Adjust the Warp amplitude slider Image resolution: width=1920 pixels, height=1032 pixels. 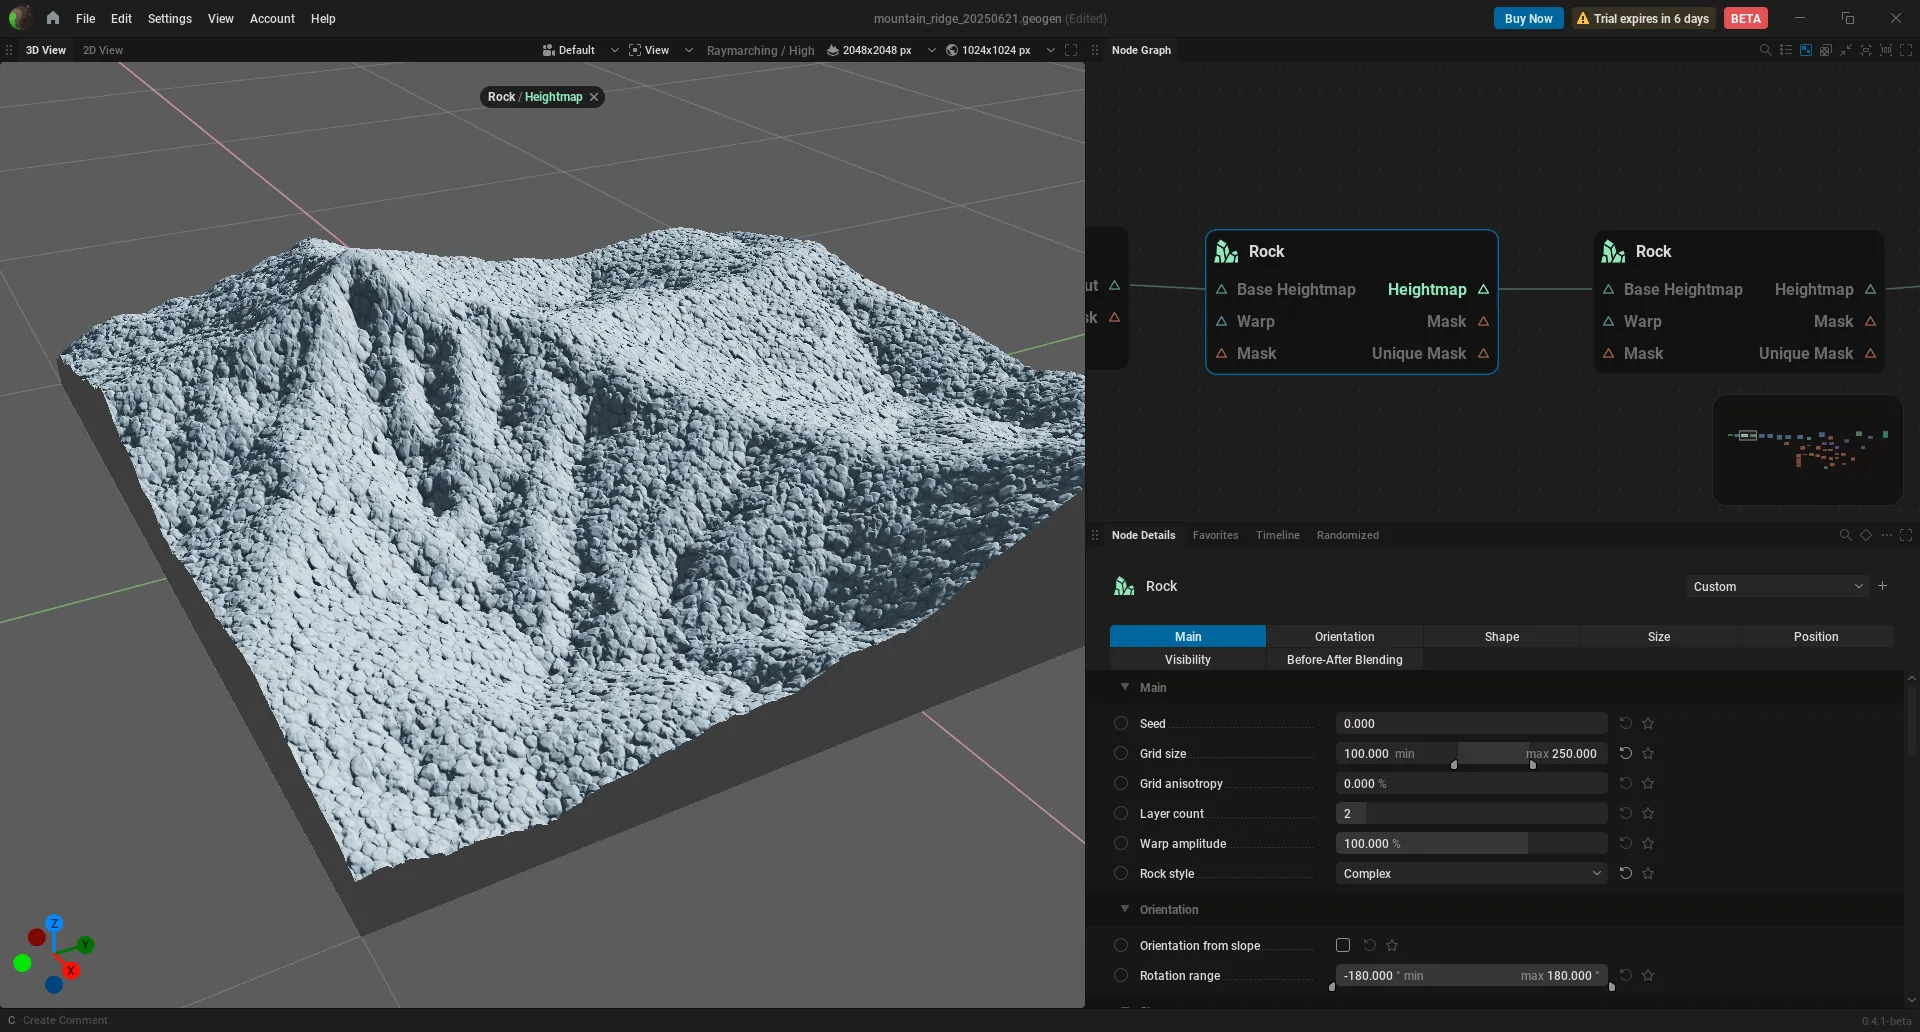pos(1471,843)
